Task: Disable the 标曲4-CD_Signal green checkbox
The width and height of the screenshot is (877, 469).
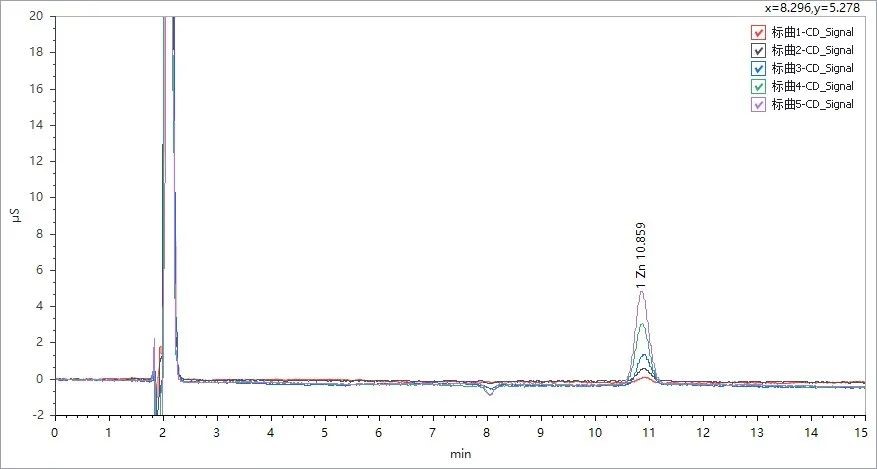Action: click(x=758, y=86)
